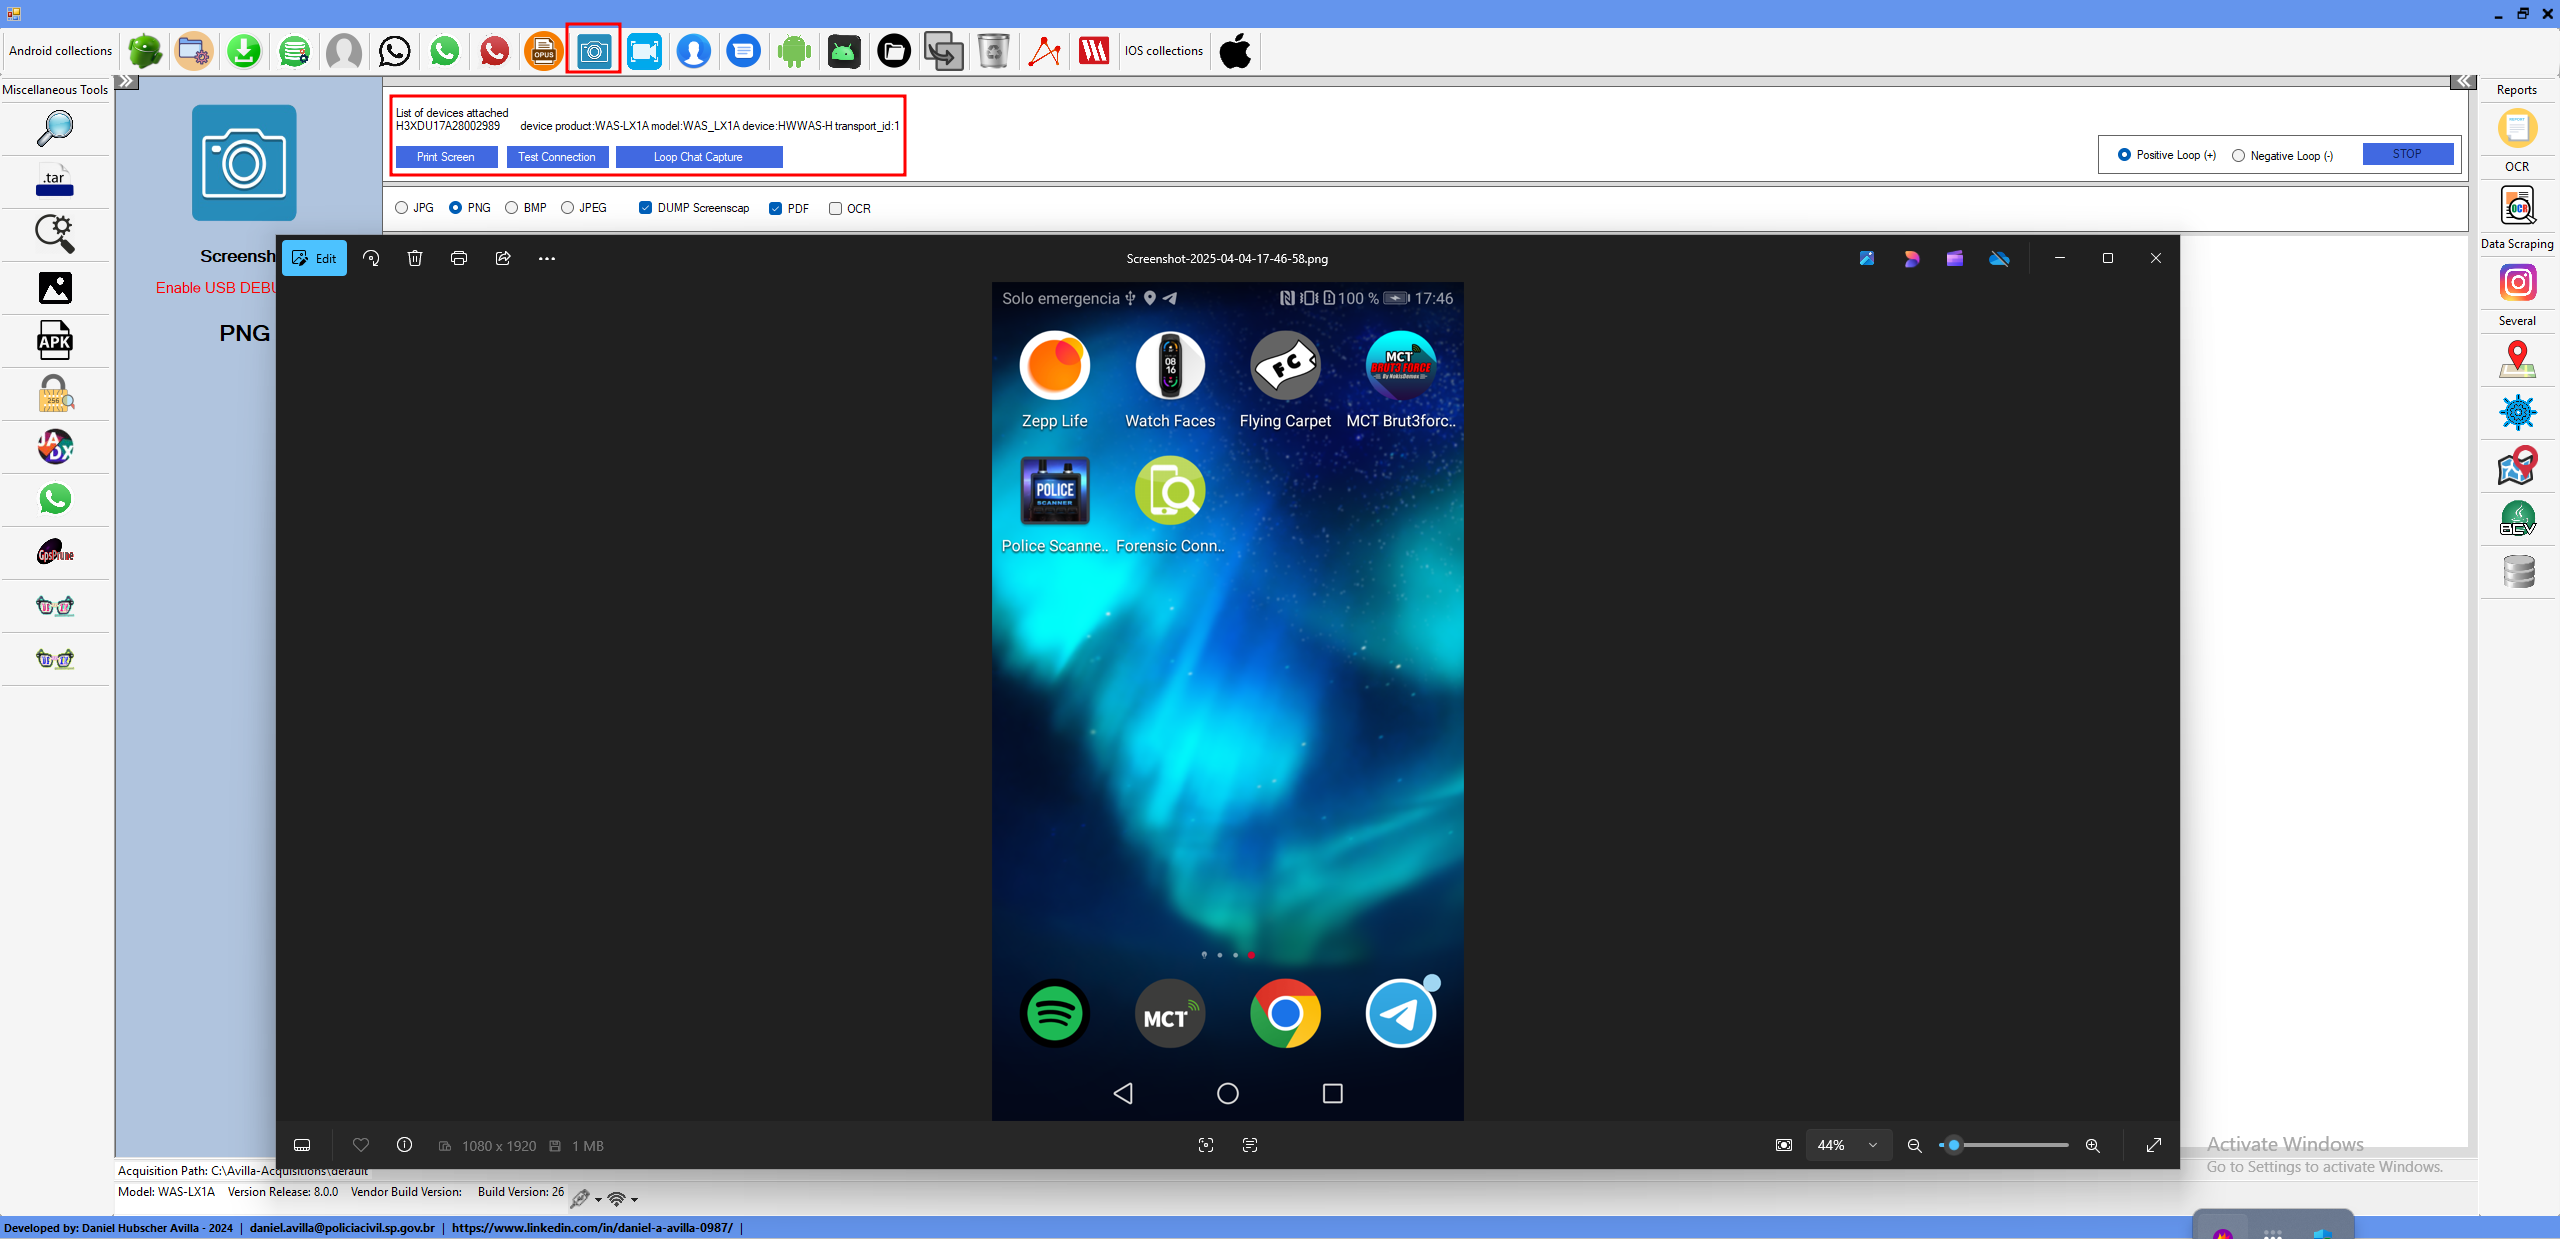Click the zoom in magnifier icon

click(x=2092, y=1145)
